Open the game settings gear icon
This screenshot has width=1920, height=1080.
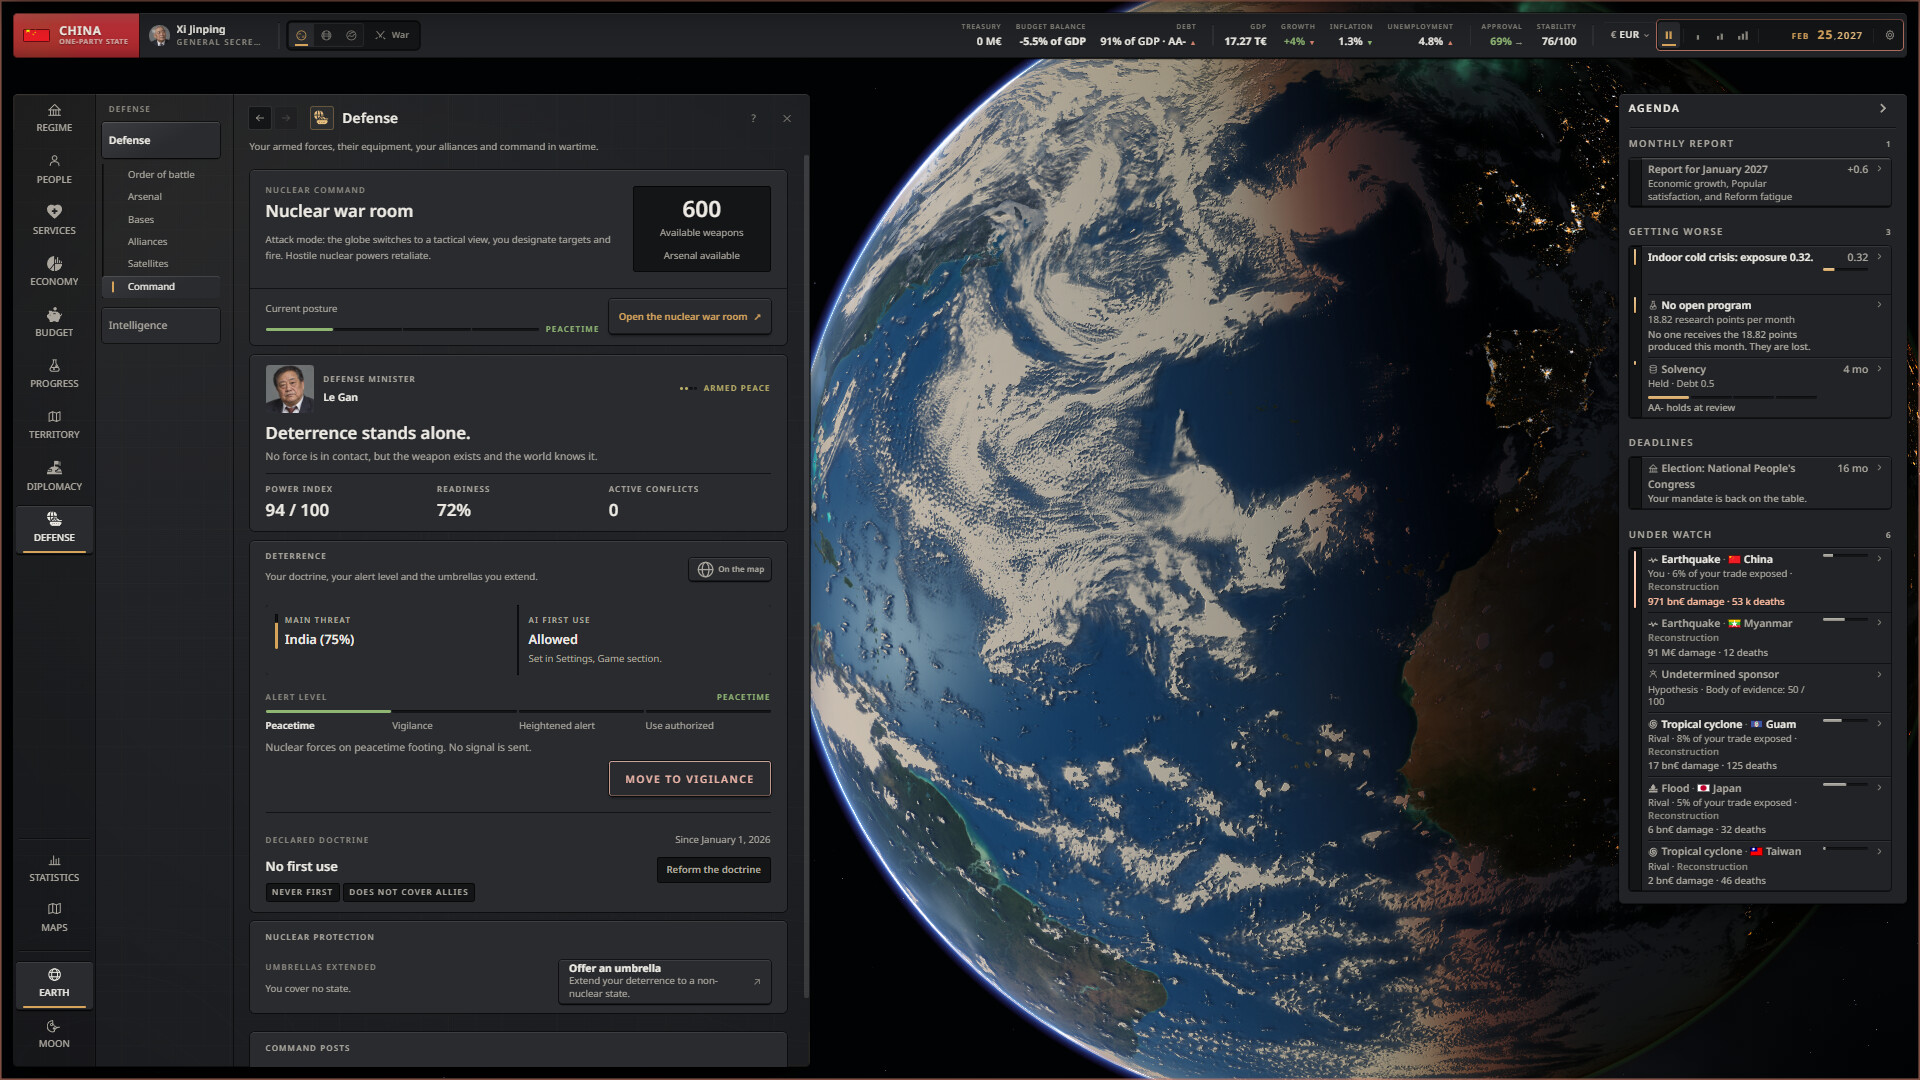1889,35
